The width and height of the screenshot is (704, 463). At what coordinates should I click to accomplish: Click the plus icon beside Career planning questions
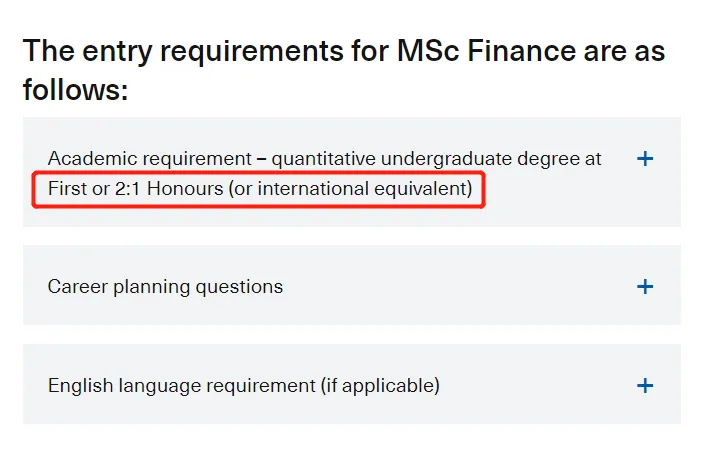point(645,287)
